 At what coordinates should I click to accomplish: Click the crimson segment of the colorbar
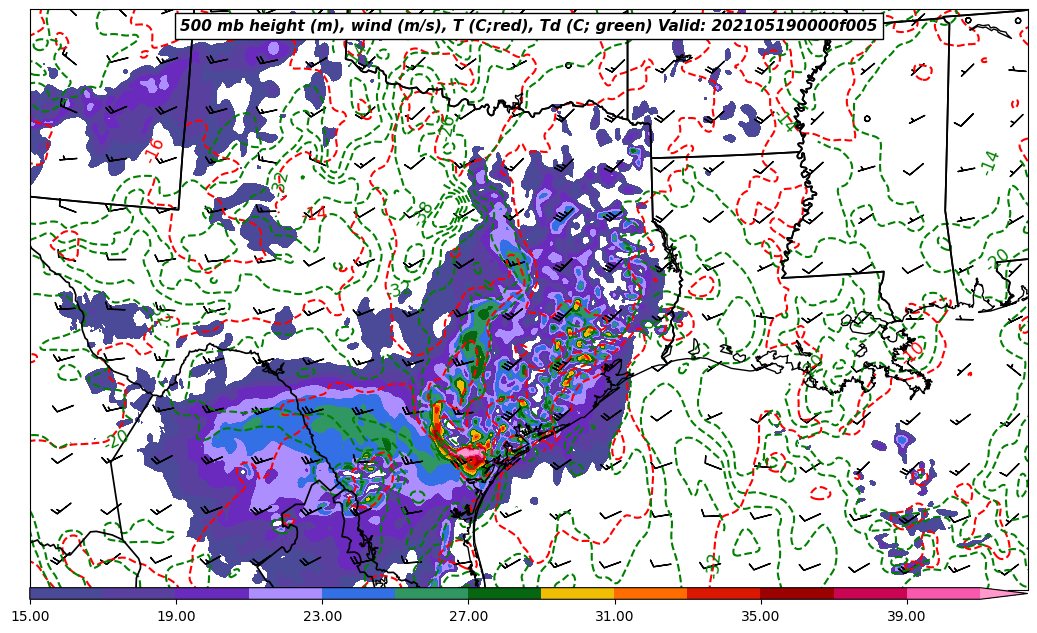tap(869, 593)
